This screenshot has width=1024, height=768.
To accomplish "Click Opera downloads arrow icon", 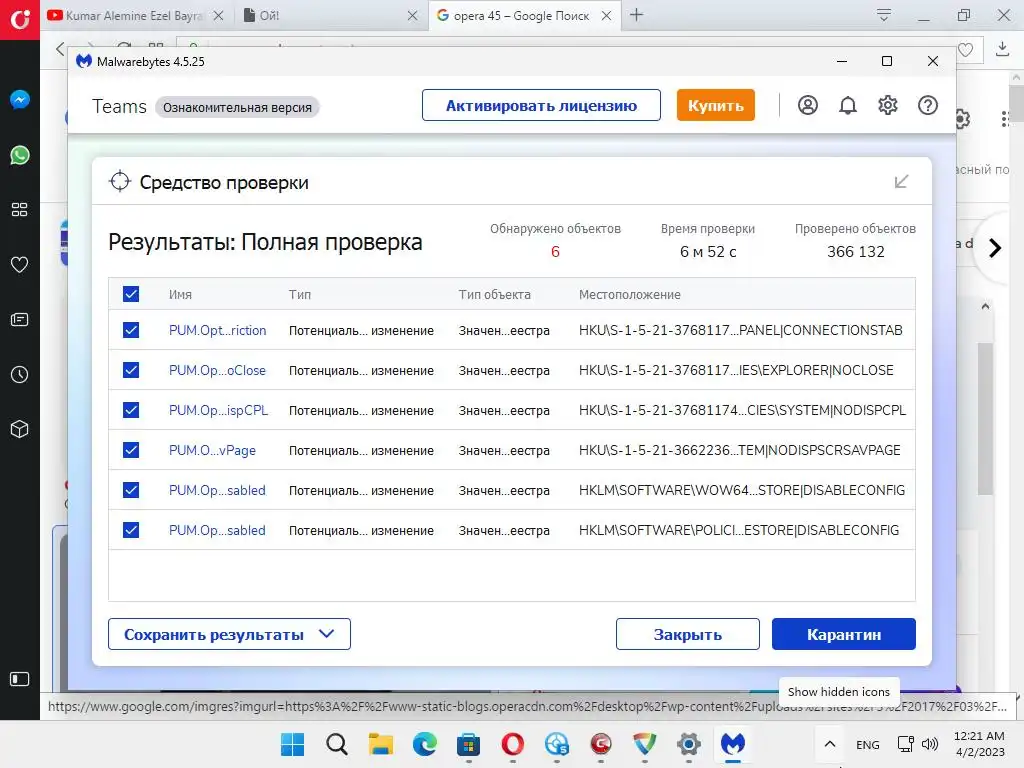I will click(1002, 49).
